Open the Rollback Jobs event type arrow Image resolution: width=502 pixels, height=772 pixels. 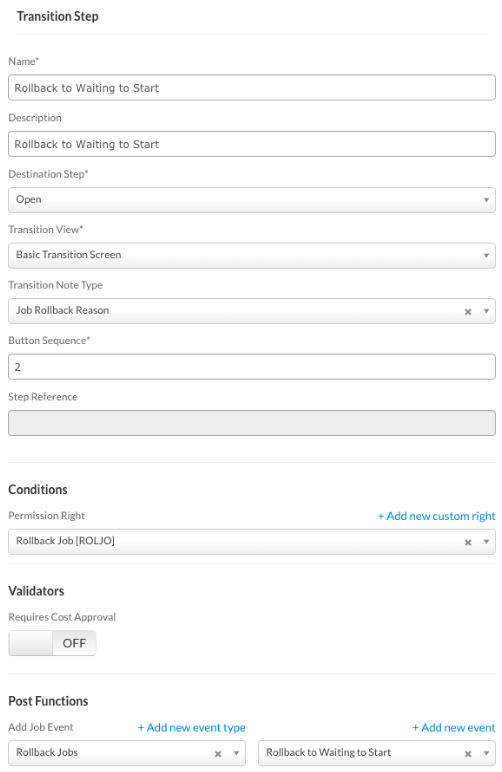point(236,753)
